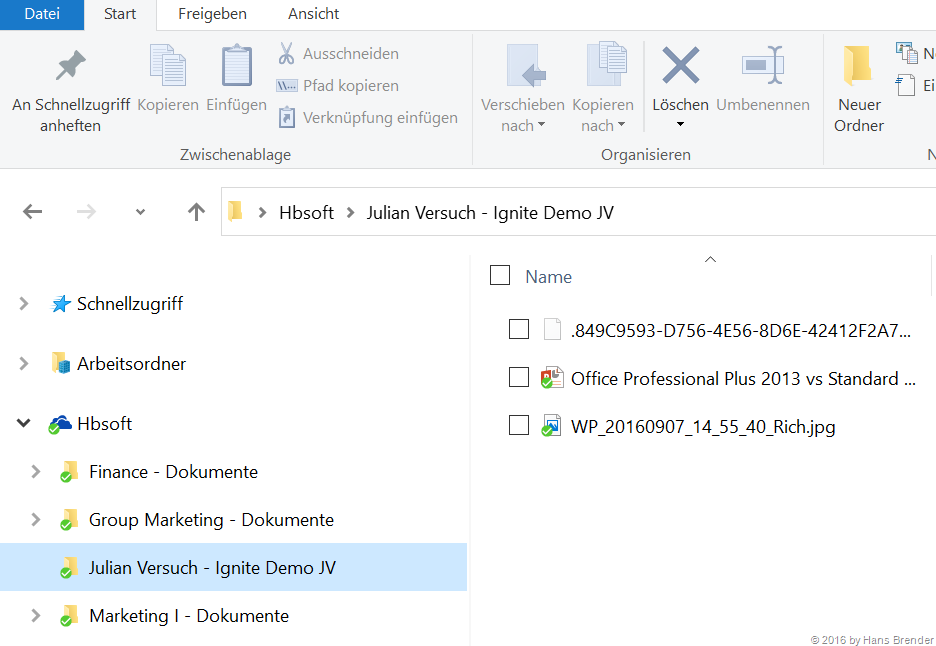This screenshot has height=646, width=936.
Task: Open the Datei menu tab
Action: pyautogui.click(x=42, y=14)
